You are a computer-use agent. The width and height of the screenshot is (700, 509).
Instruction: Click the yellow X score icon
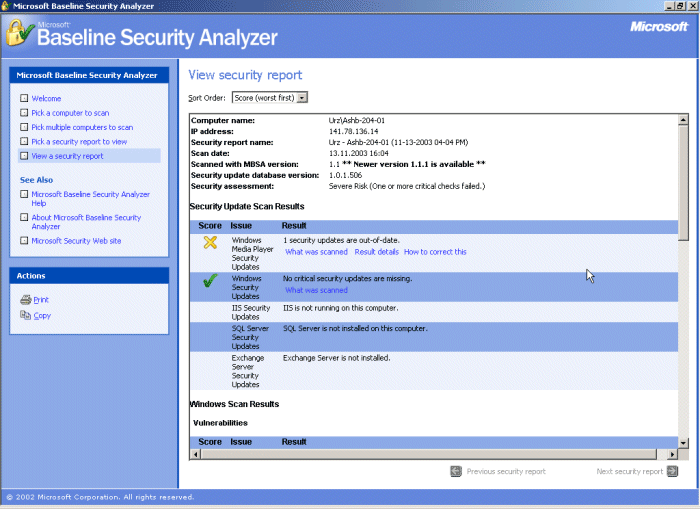[x=210, y=242]
